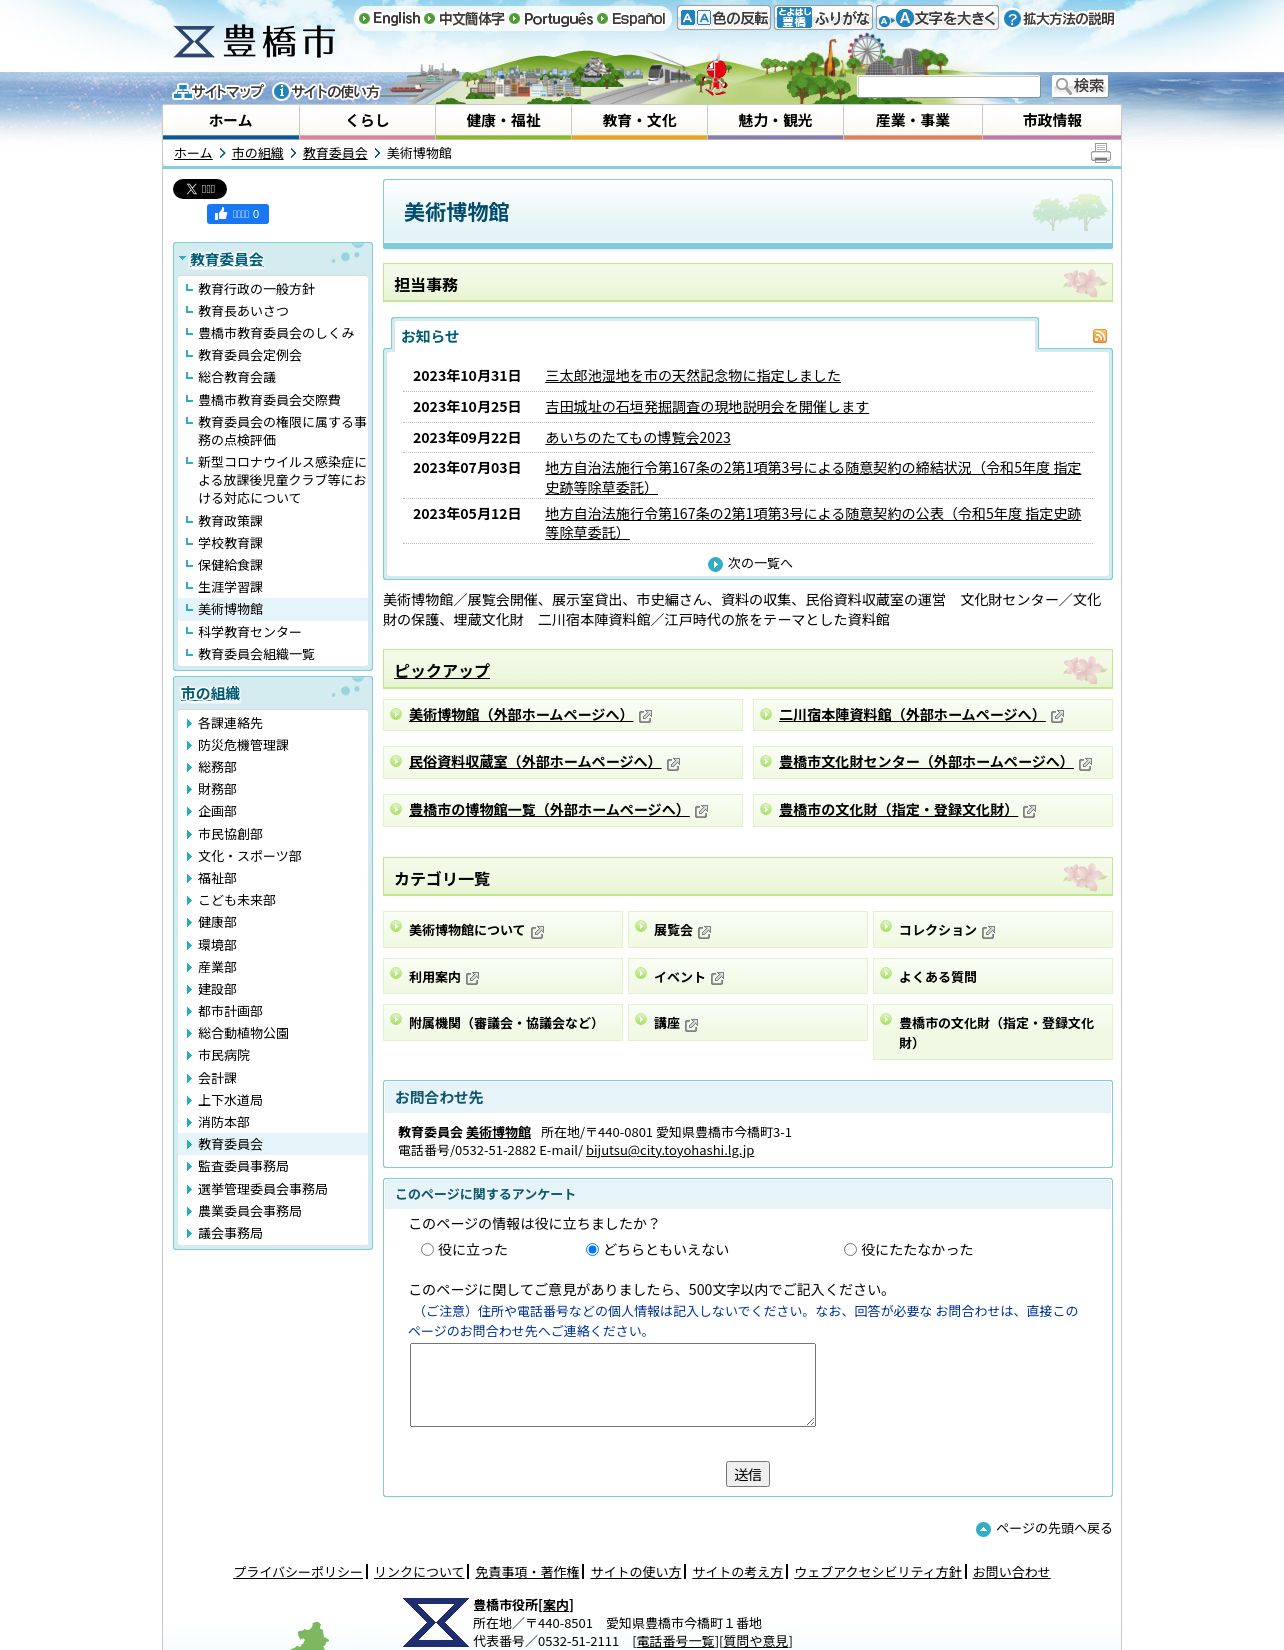1284x1650 pixels.
Task: Open よくある質問 category
Action: pos(937,977)
